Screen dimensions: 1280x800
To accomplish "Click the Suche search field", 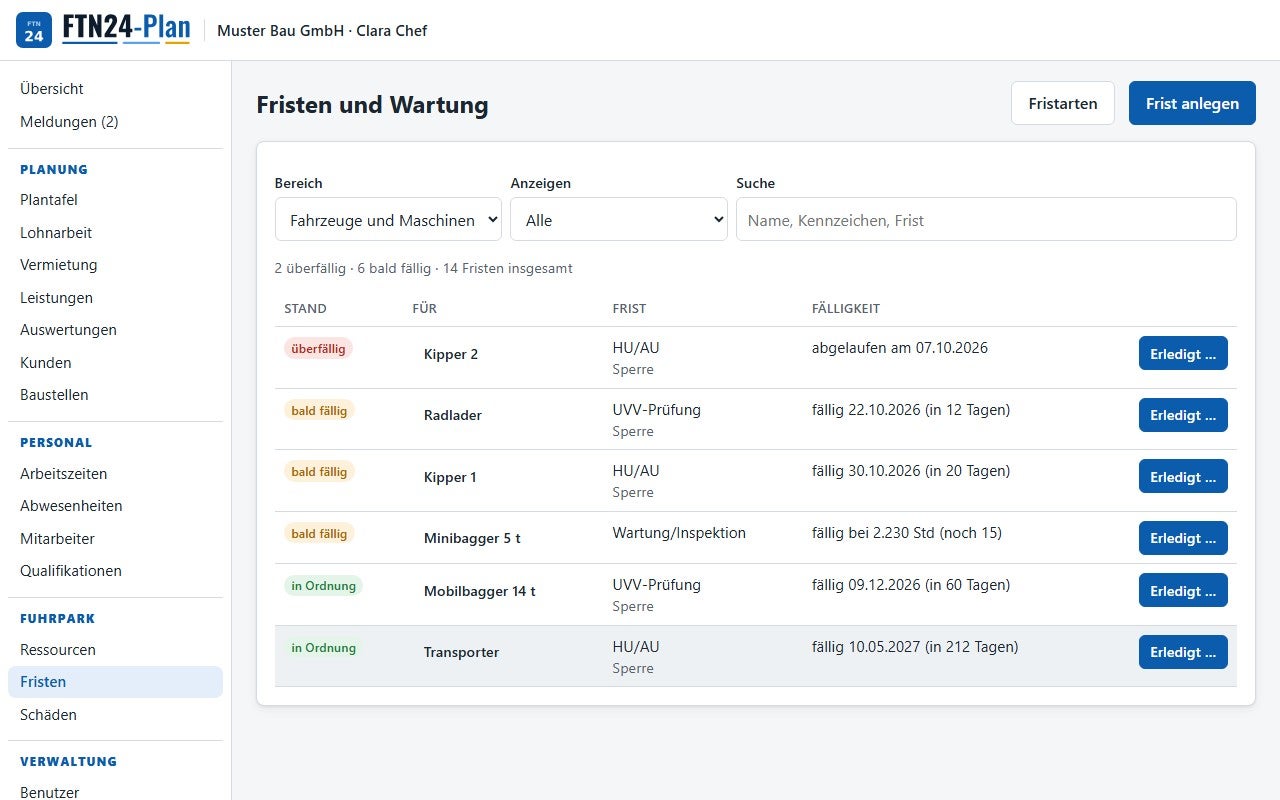I will pyautogui.click(x=986, y=219).
